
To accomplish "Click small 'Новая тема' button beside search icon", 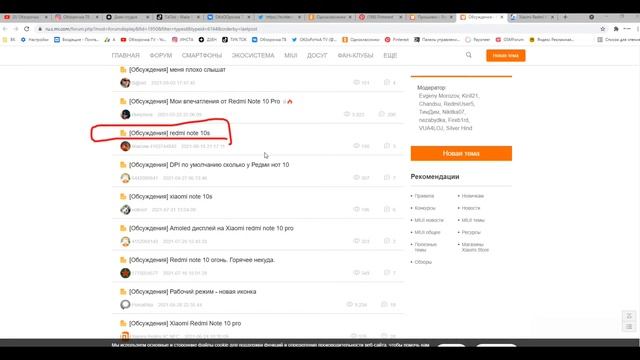I will pyautogui.click(x=505, y=56).
